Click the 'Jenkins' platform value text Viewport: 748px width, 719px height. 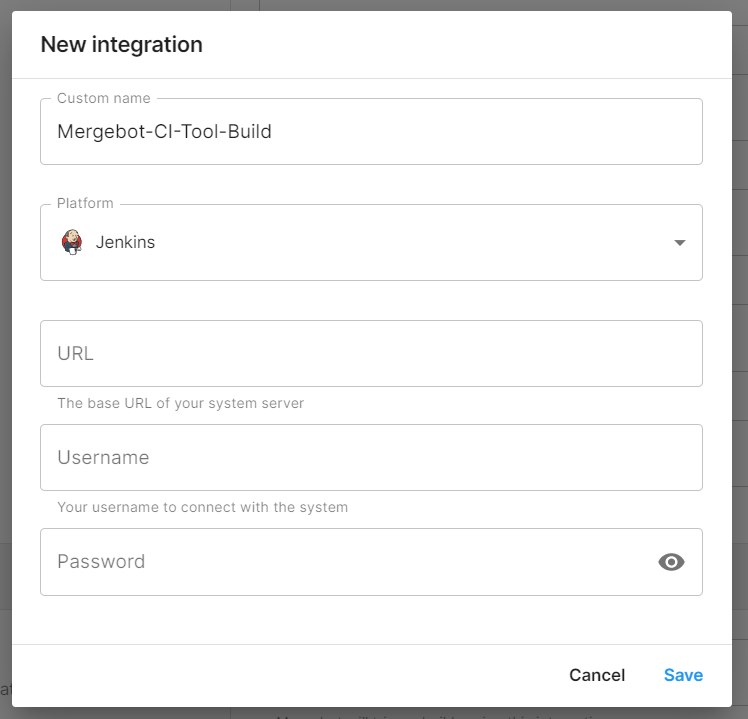pyautogui.click(x=125, y=242)
